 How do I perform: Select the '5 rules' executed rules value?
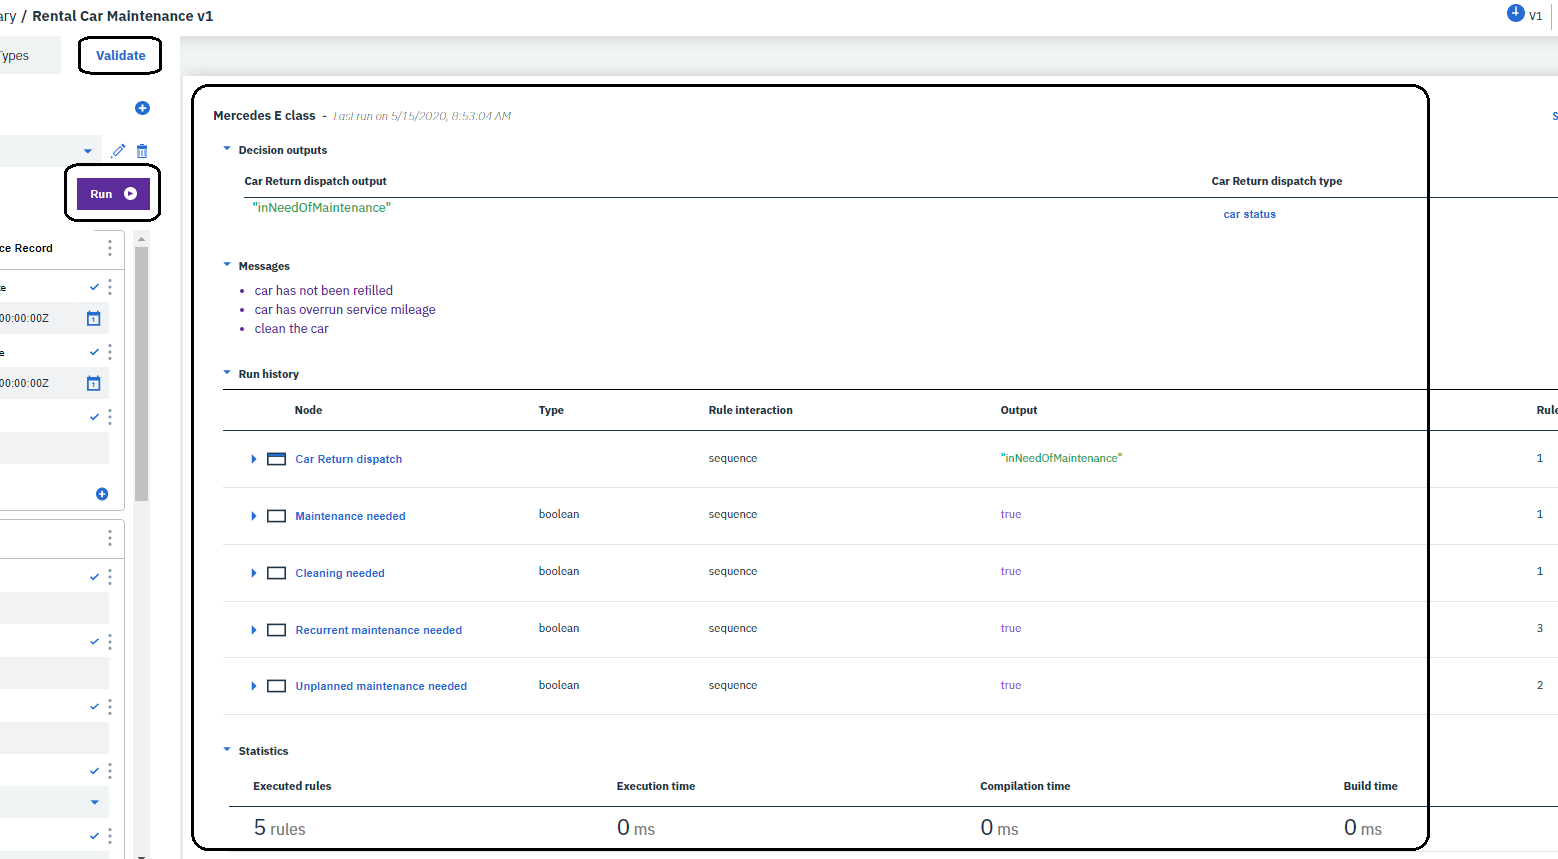(279, 828)
